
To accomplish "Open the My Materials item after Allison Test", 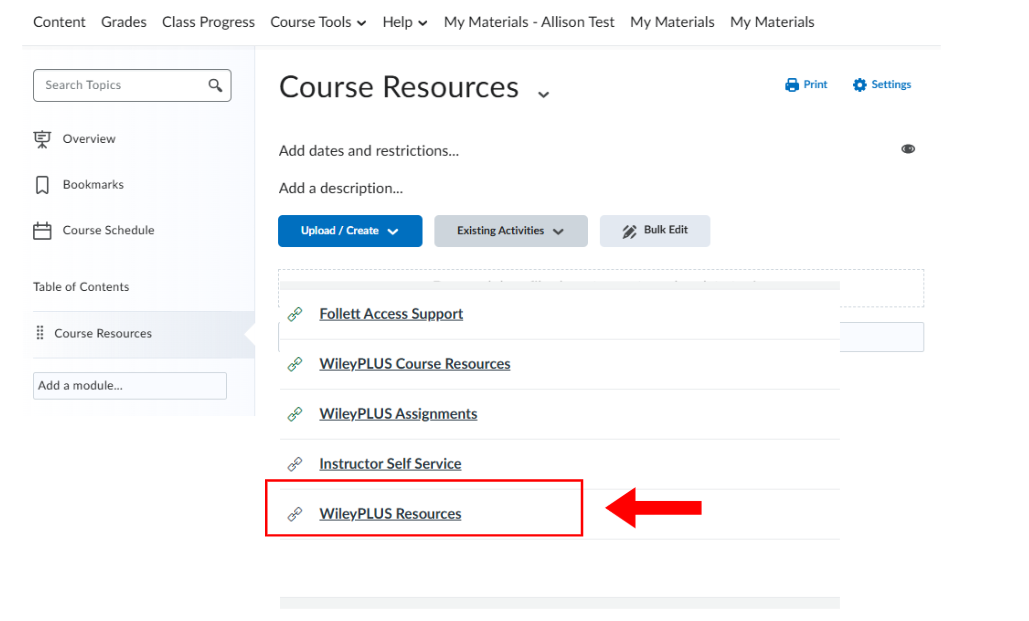I will [672, 22].
